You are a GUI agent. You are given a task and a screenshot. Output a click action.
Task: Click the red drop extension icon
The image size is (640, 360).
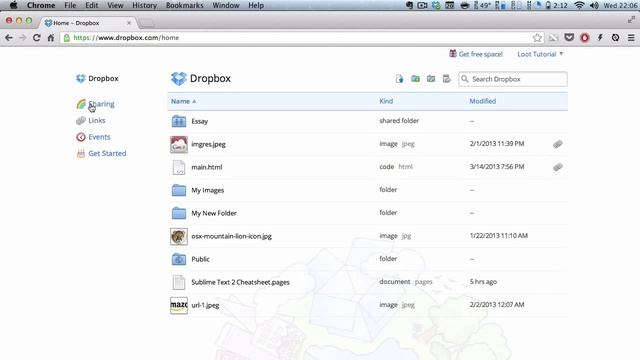[x=584, y=38]
